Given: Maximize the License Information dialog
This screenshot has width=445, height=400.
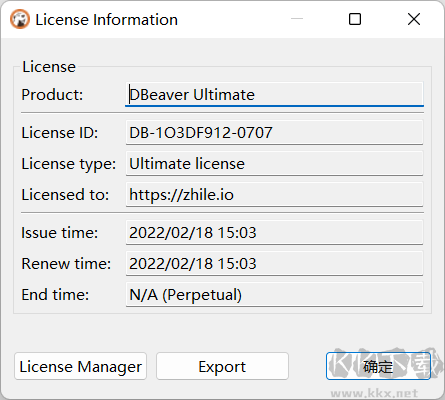Looking at the screenshot, I should pyautogui.click(x=355, y=19).
